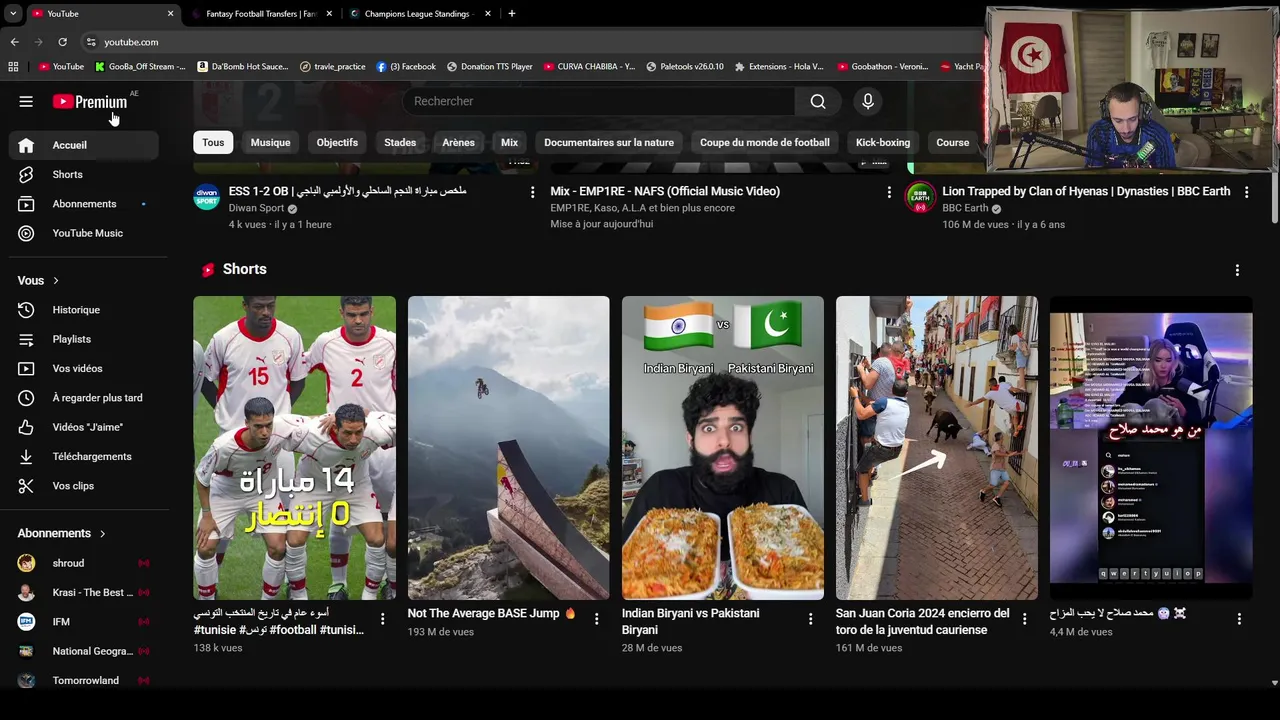1280x720 pixels.
Task: Select the Tous filter chip
Action: [x=213, y=143]
